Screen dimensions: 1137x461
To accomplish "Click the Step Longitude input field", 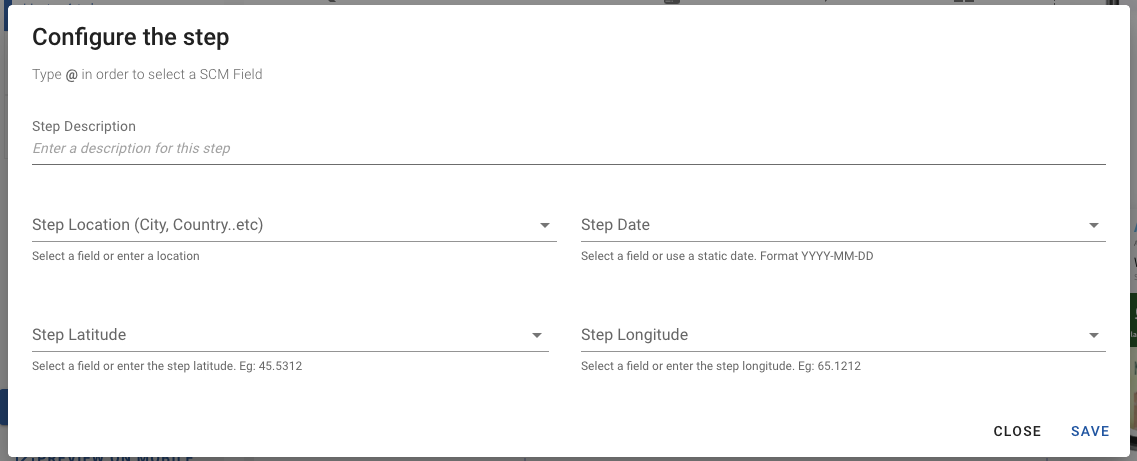I will point(830,335).
